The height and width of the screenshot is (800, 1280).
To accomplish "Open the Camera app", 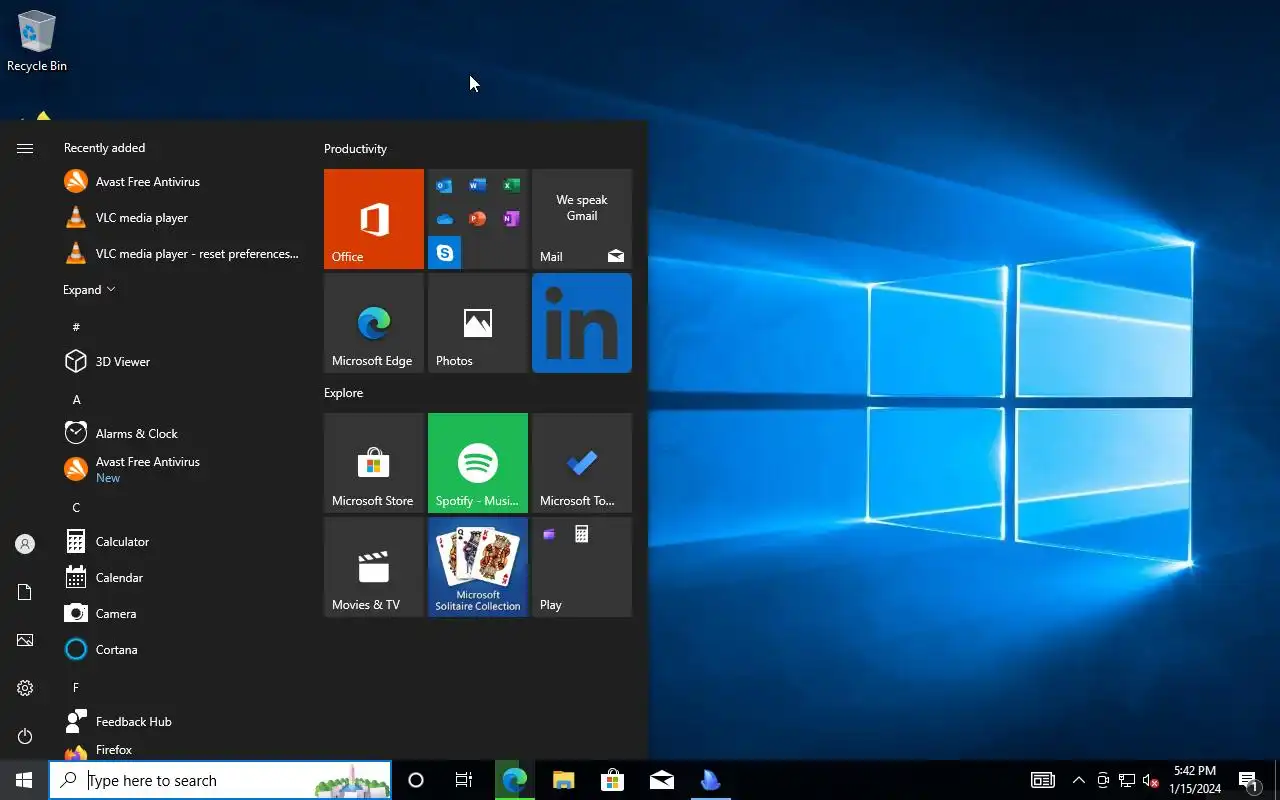I will click(x=180, y=614).
